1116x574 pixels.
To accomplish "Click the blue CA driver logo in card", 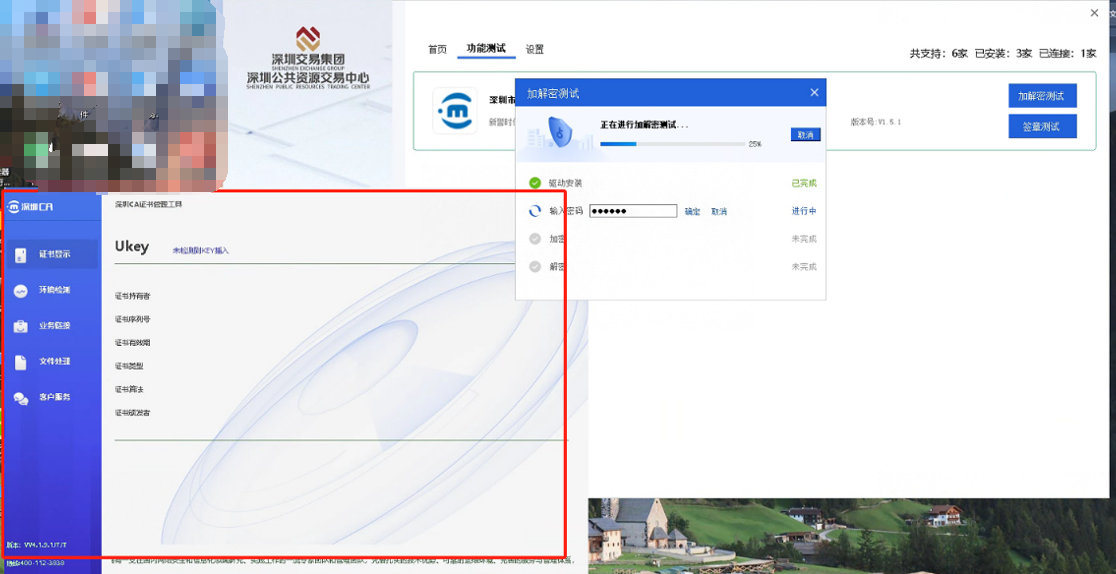I will pos(454,110).
